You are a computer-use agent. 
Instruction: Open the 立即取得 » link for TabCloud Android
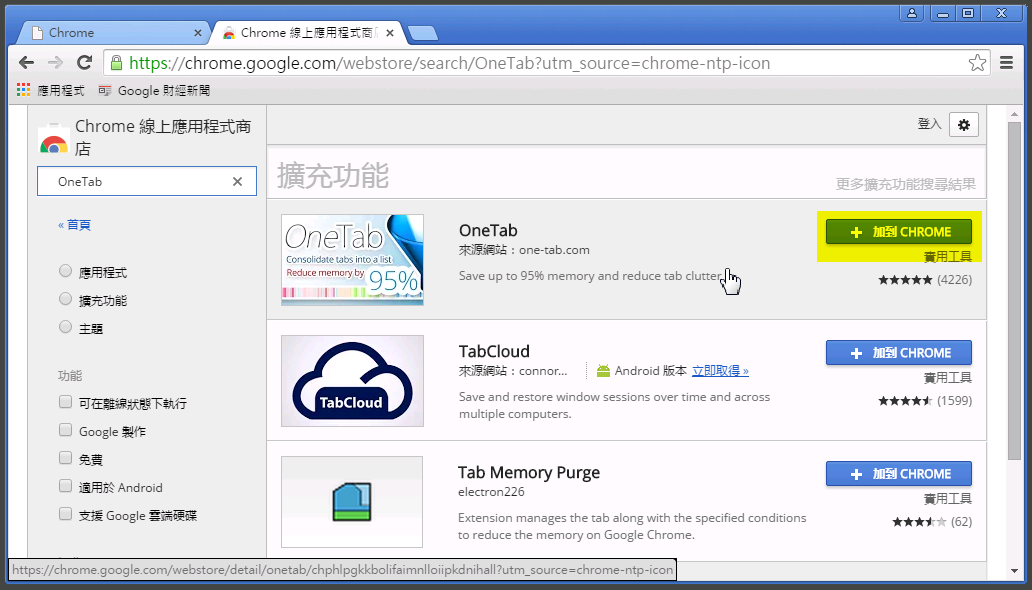coord(720,371)
